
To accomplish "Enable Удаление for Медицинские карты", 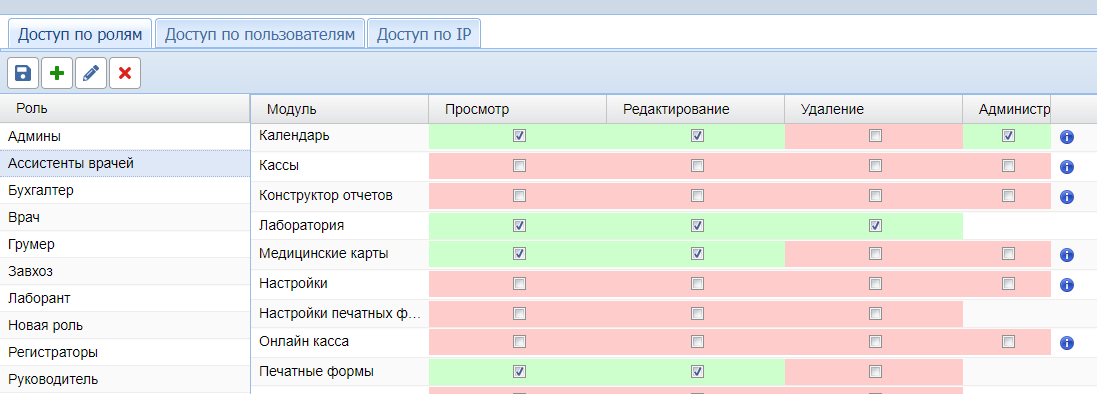I will (x=875, y=253).
